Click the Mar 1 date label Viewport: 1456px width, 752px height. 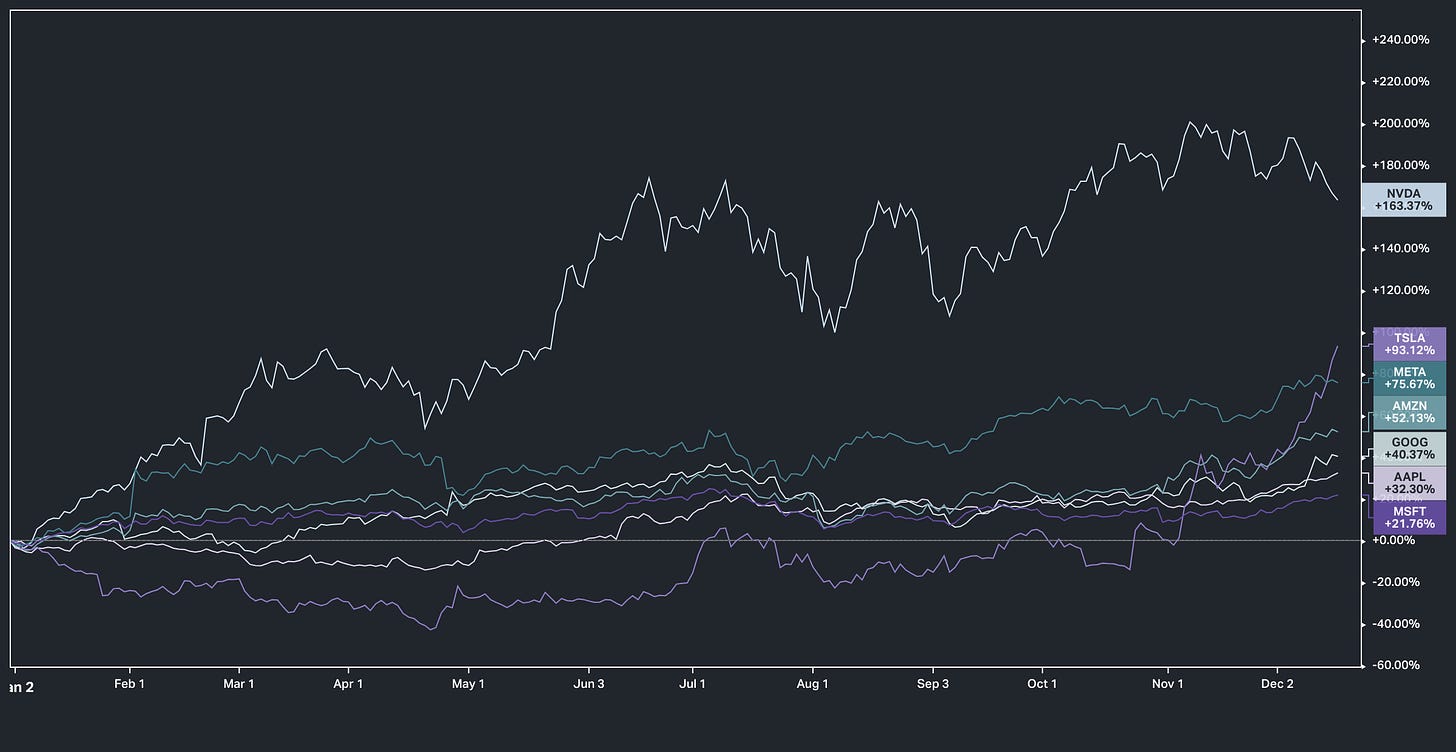click(x=238, y=684)
